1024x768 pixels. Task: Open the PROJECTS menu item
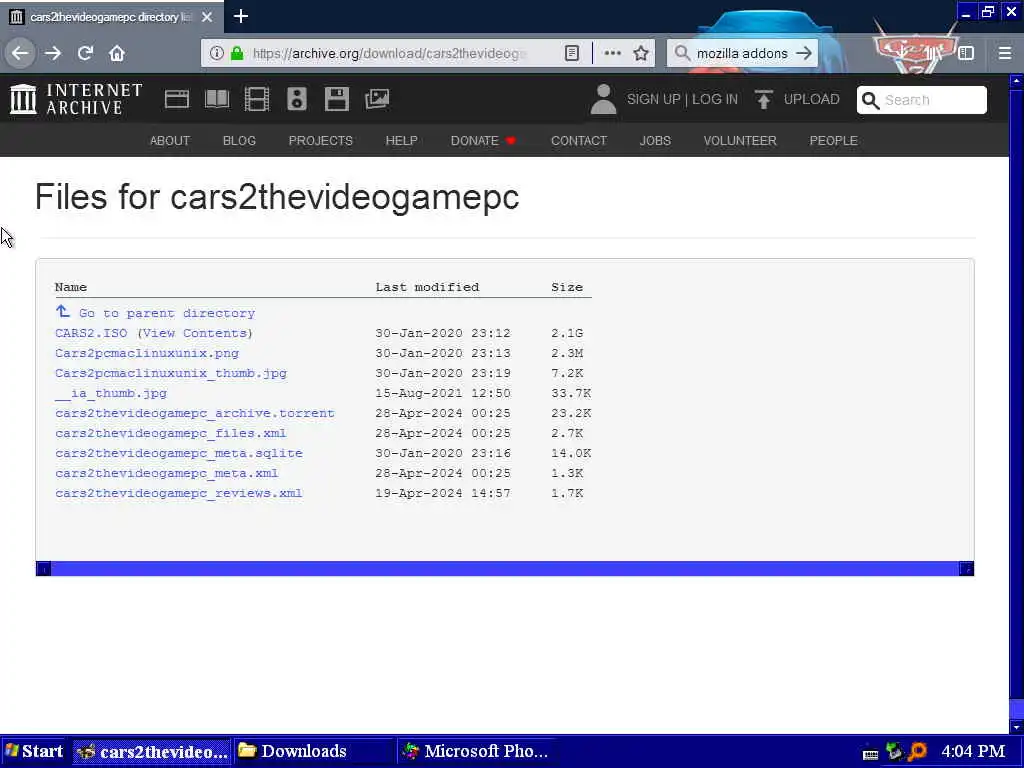pyautogui.click(x=321, y=140)
